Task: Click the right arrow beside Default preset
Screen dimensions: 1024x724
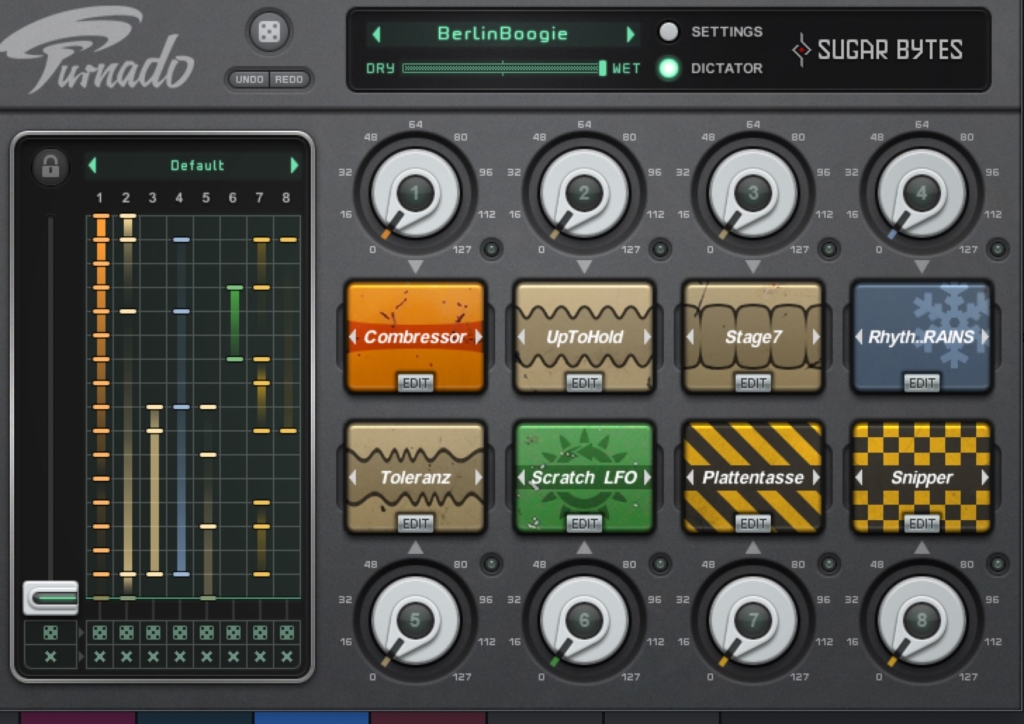Action: click(x=292, y=165)
